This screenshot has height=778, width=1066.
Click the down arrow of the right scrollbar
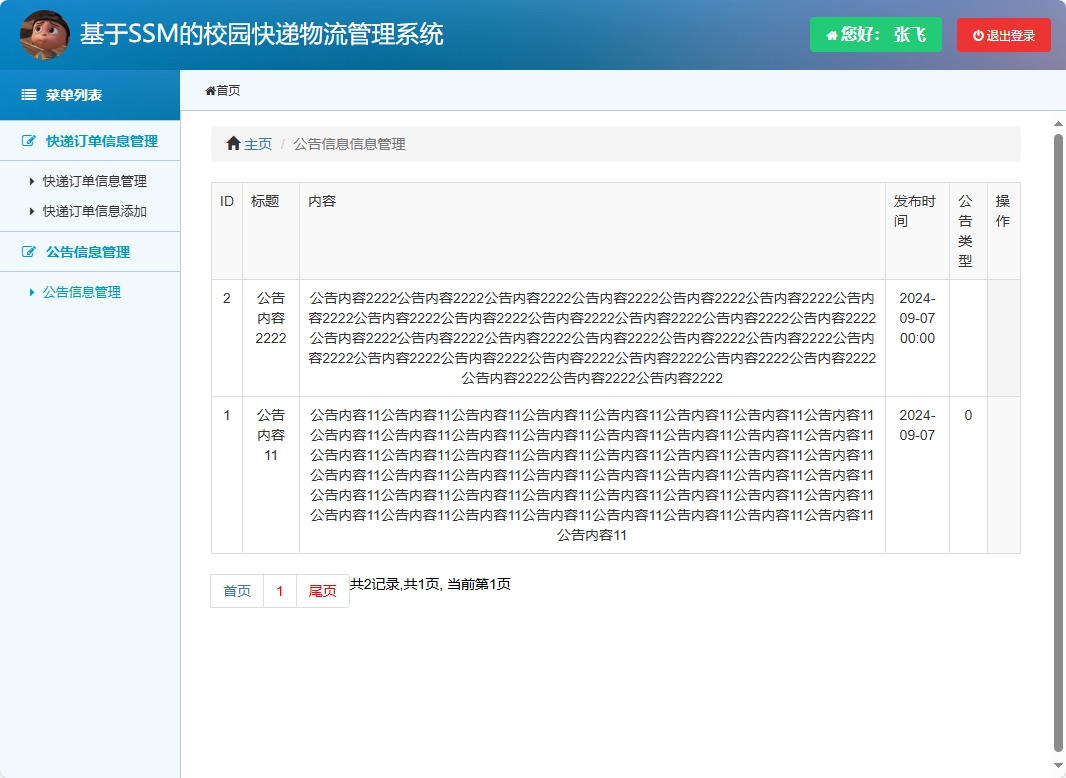(1057, 766)
